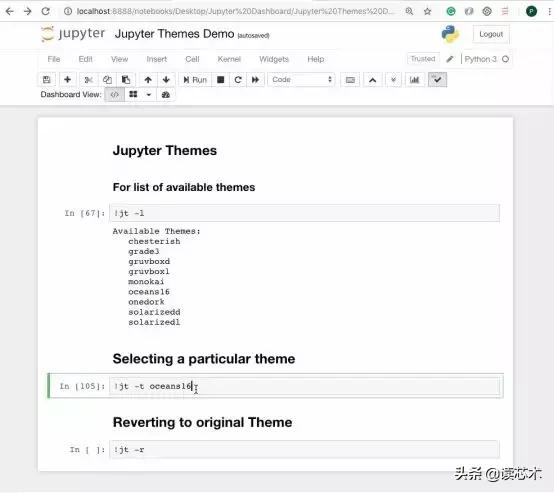This screenshot has height=493, width=554.
Task: Open the Cell menu
Action: pos(192,59)
